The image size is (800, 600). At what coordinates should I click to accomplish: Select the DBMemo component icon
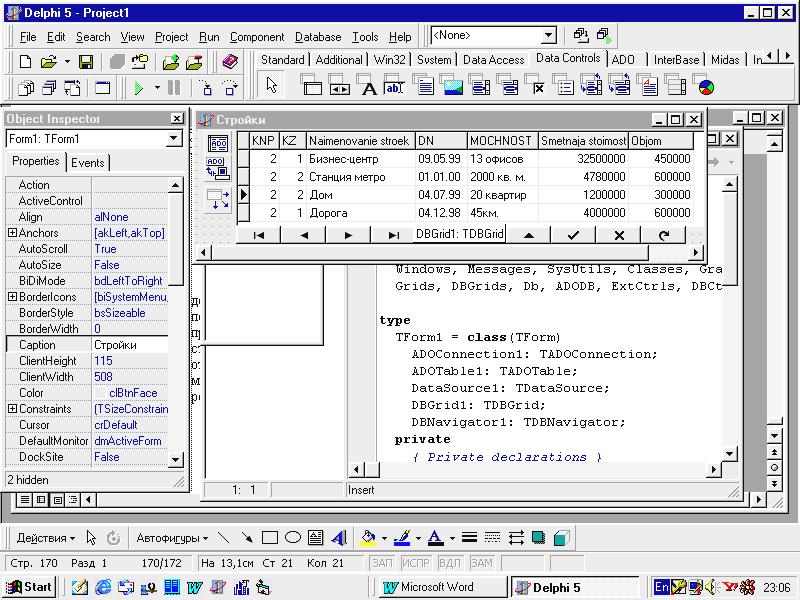coord(423,85)
